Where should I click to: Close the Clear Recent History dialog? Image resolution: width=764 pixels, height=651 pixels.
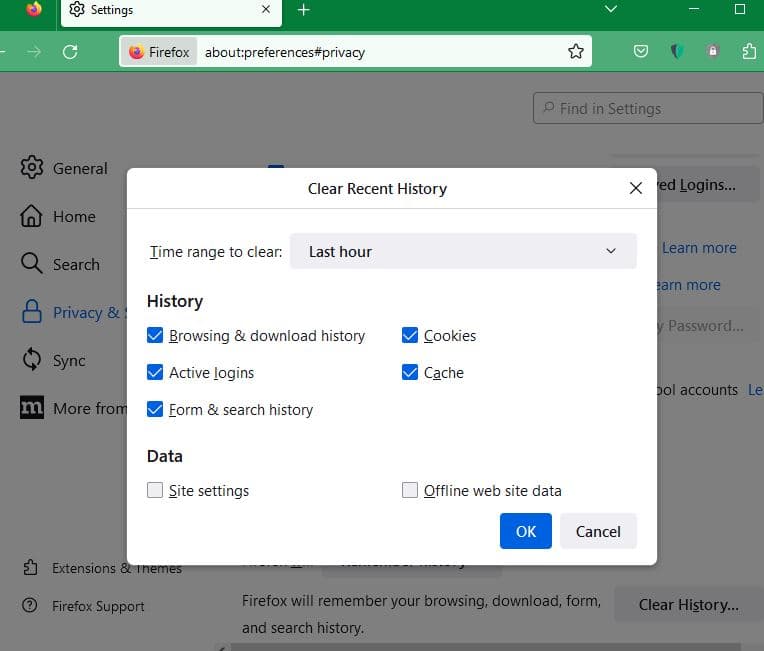point(635,188)
